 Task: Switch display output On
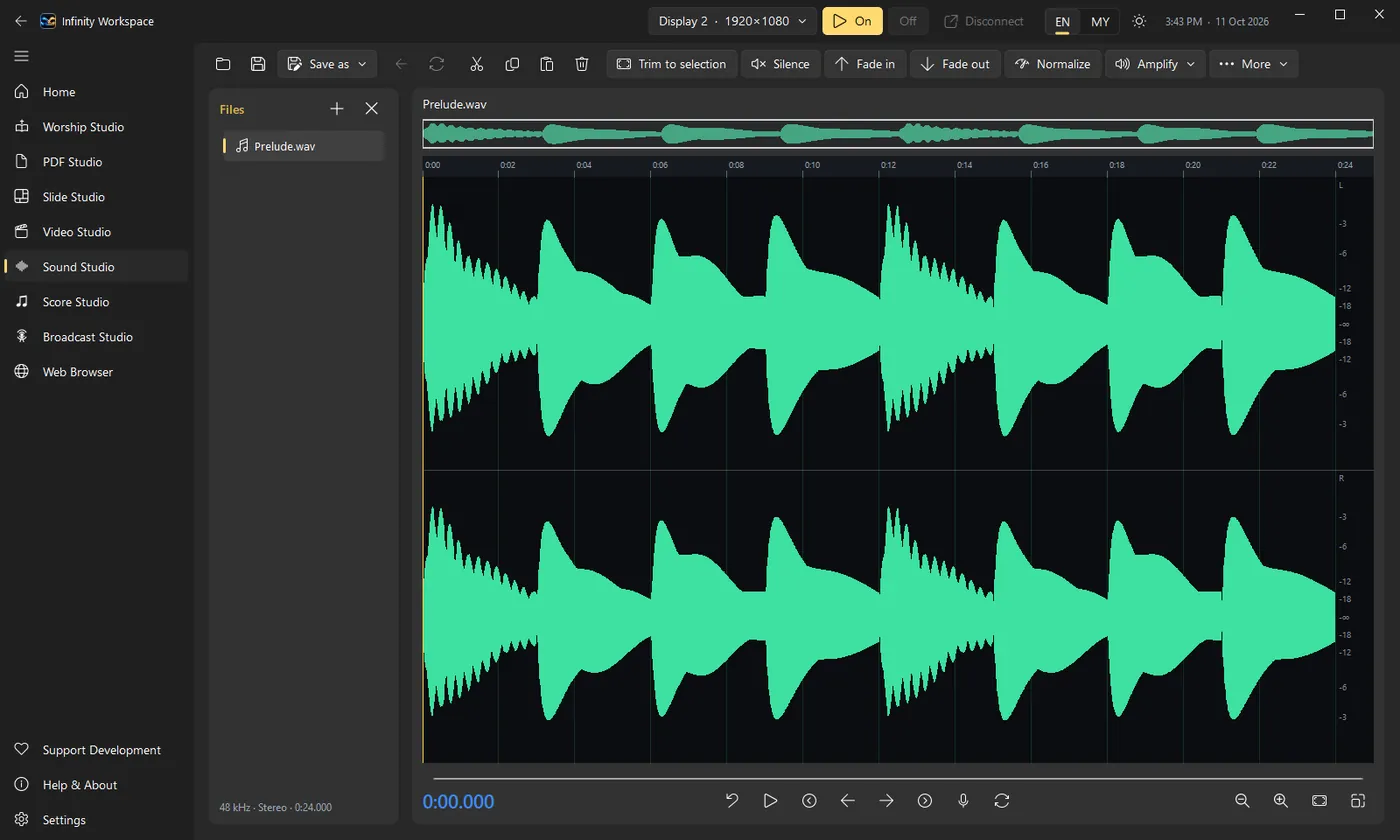point(852,21)
